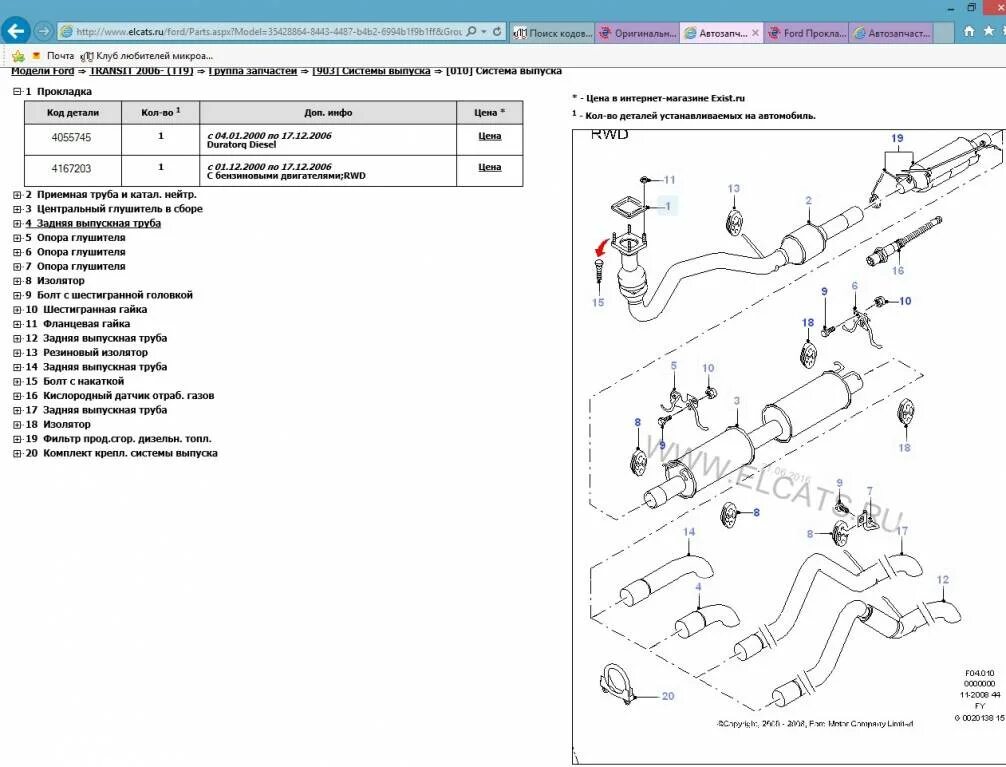Viewport: 1006px width, 767px height.
Task: Expand 19 Фильтр прод.сгор. дизельн. топл.
Action: [x=17, y=439]
